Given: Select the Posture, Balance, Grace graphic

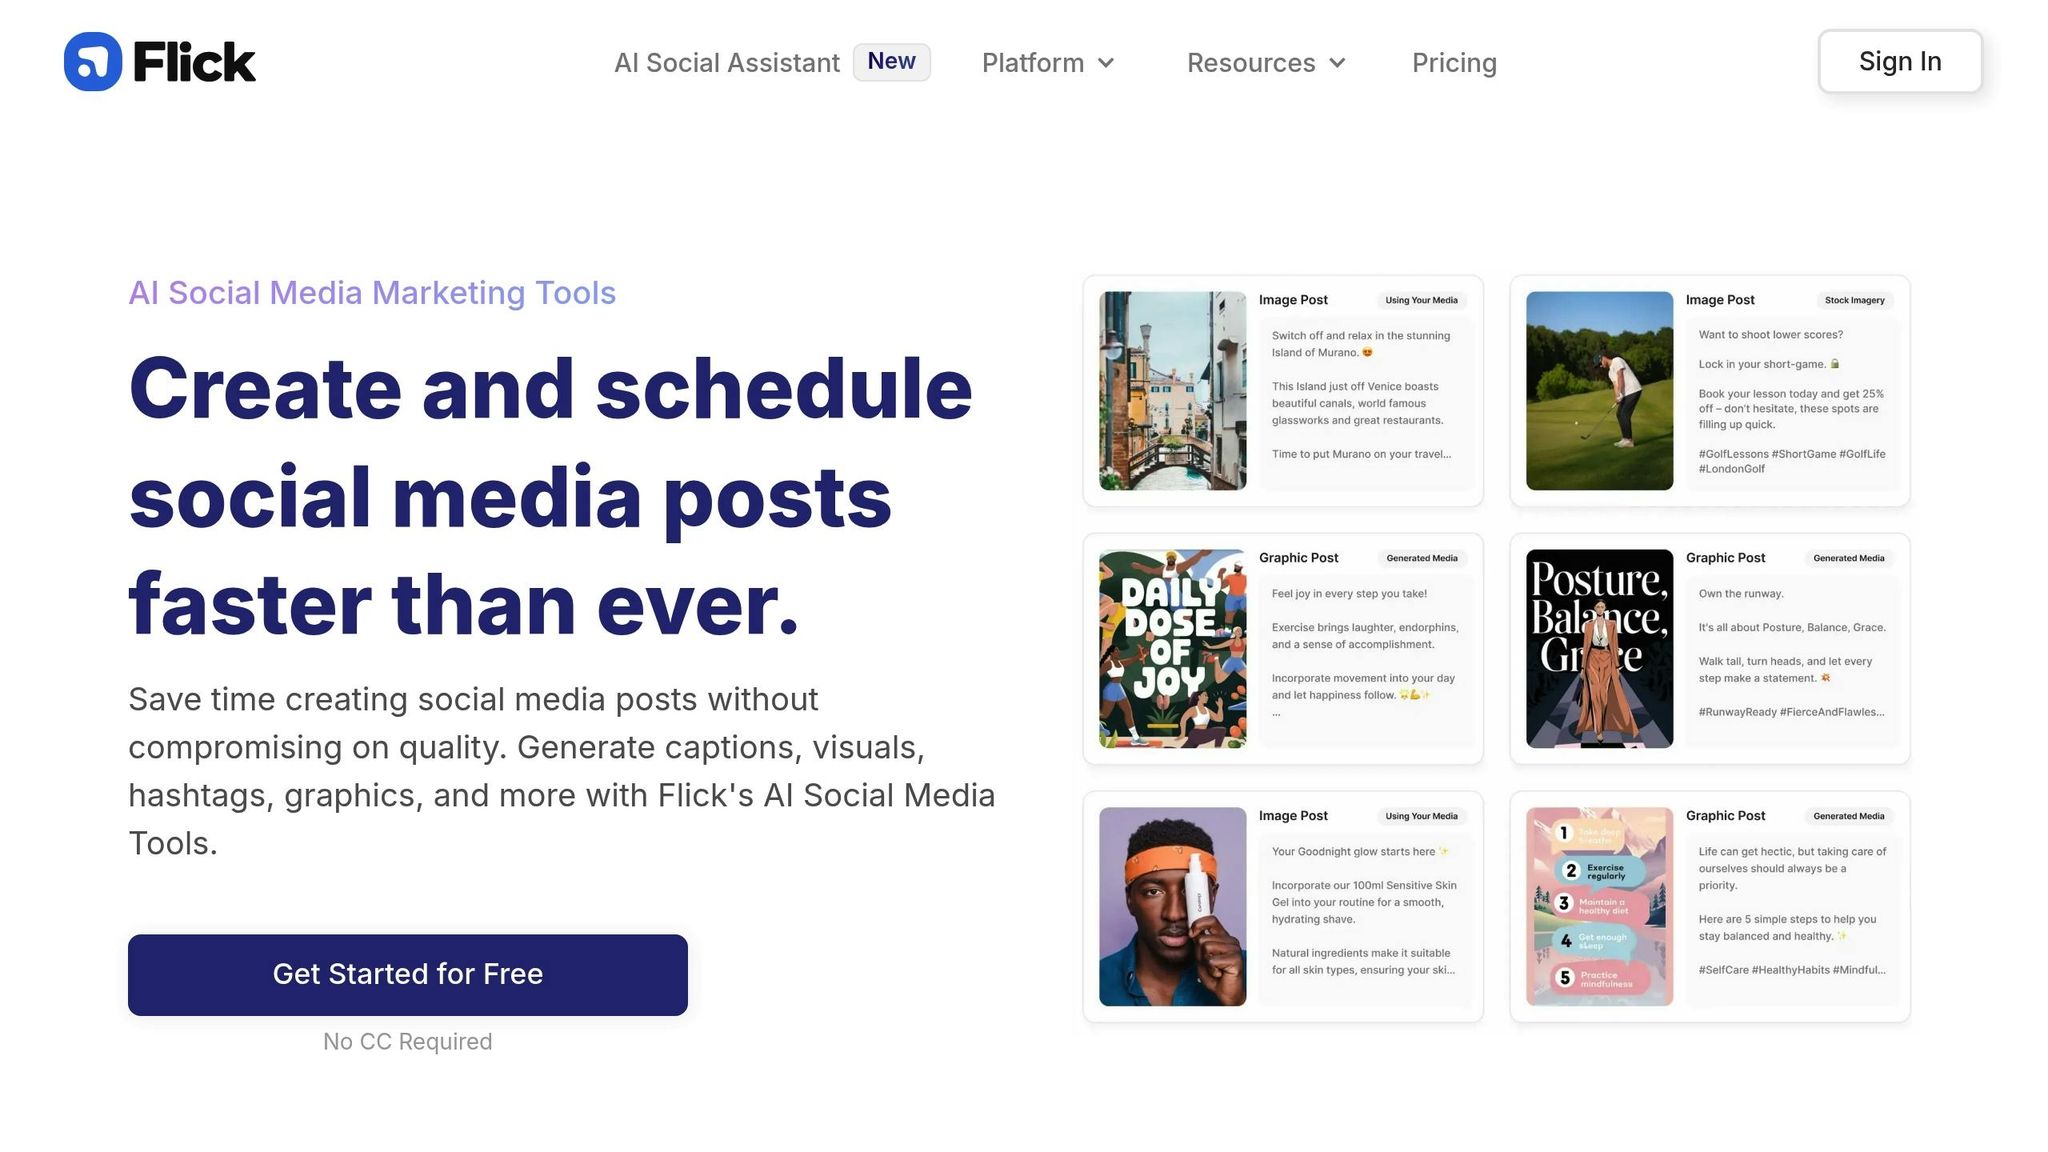Looking at the screenshot, I should [x=1599, y=648].
